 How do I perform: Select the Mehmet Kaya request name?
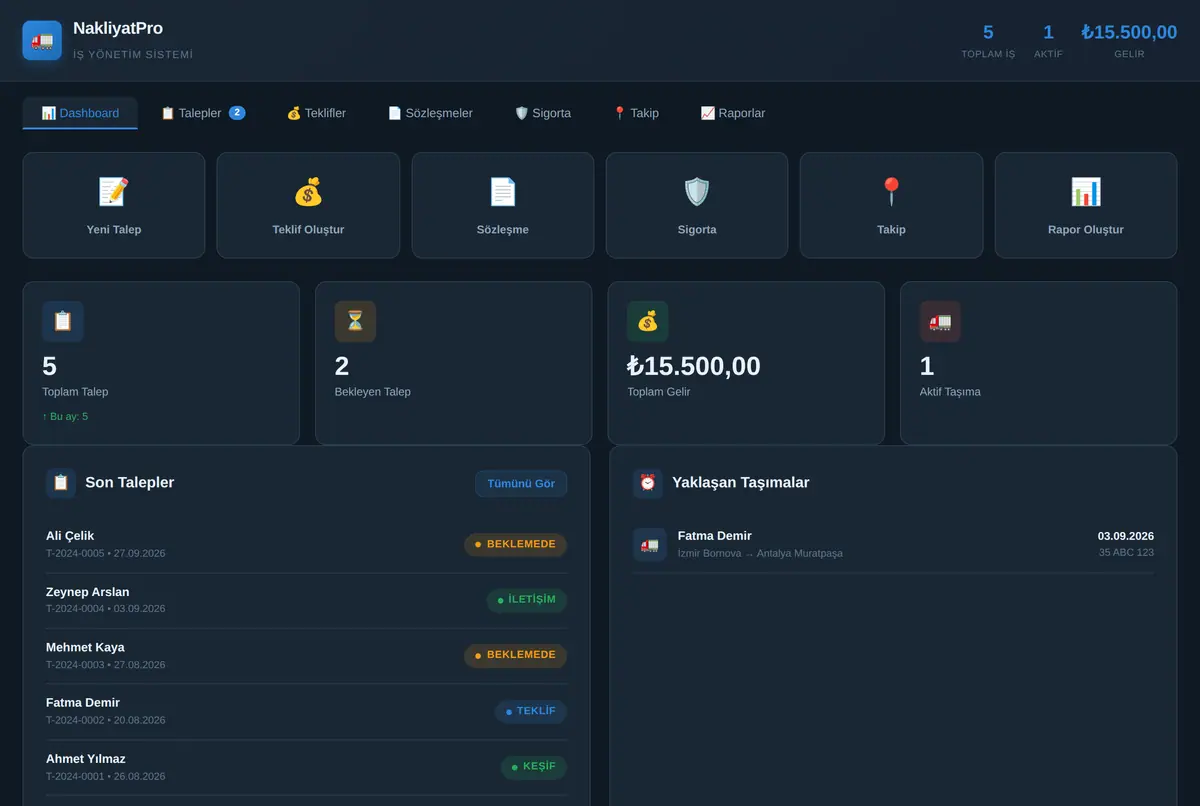coord(85,647)
